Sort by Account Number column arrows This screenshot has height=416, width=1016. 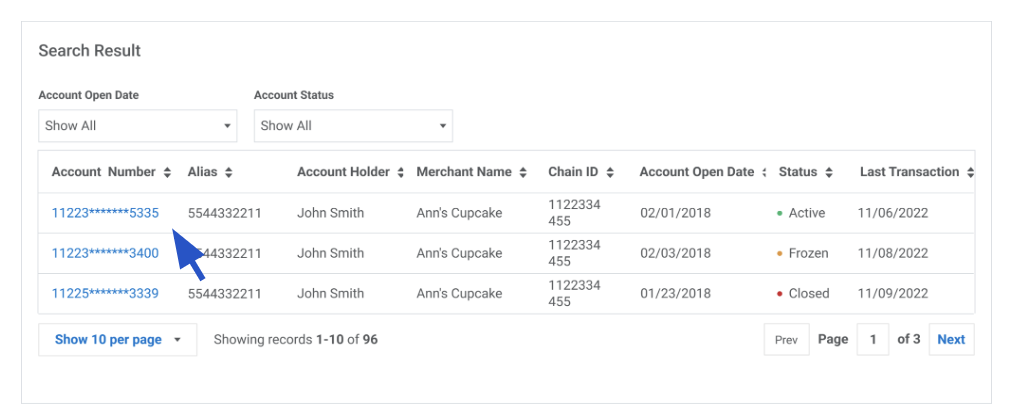(x=167, y=173)
